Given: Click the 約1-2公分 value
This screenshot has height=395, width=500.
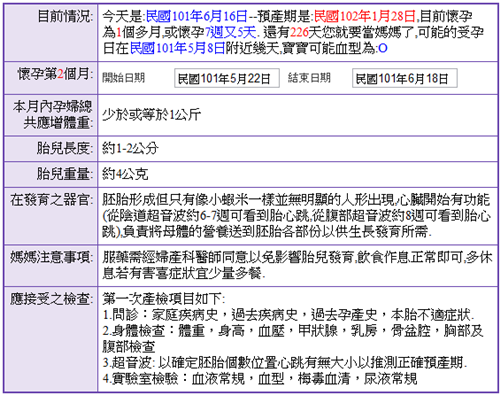Looking at the screenshot, I should click(130, 148).
